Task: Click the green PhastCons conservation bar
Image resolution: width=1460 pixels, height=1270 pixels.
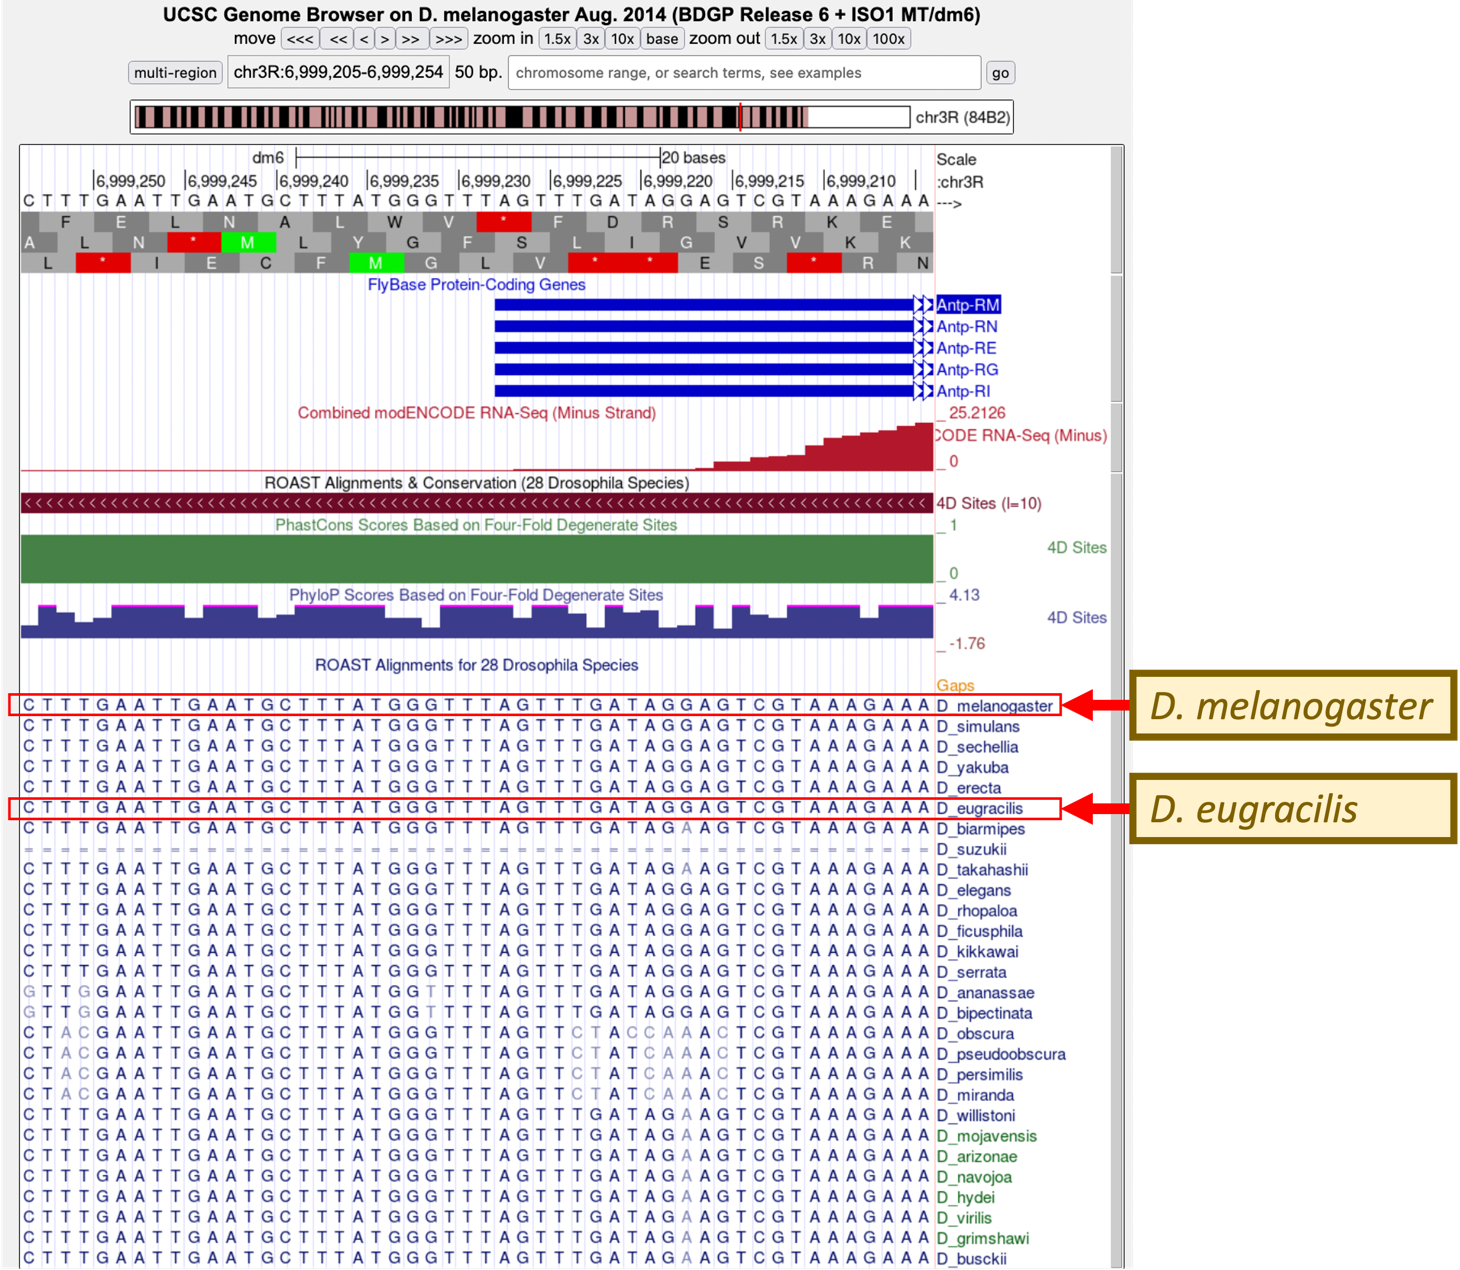Action: (x=477, y=559)
